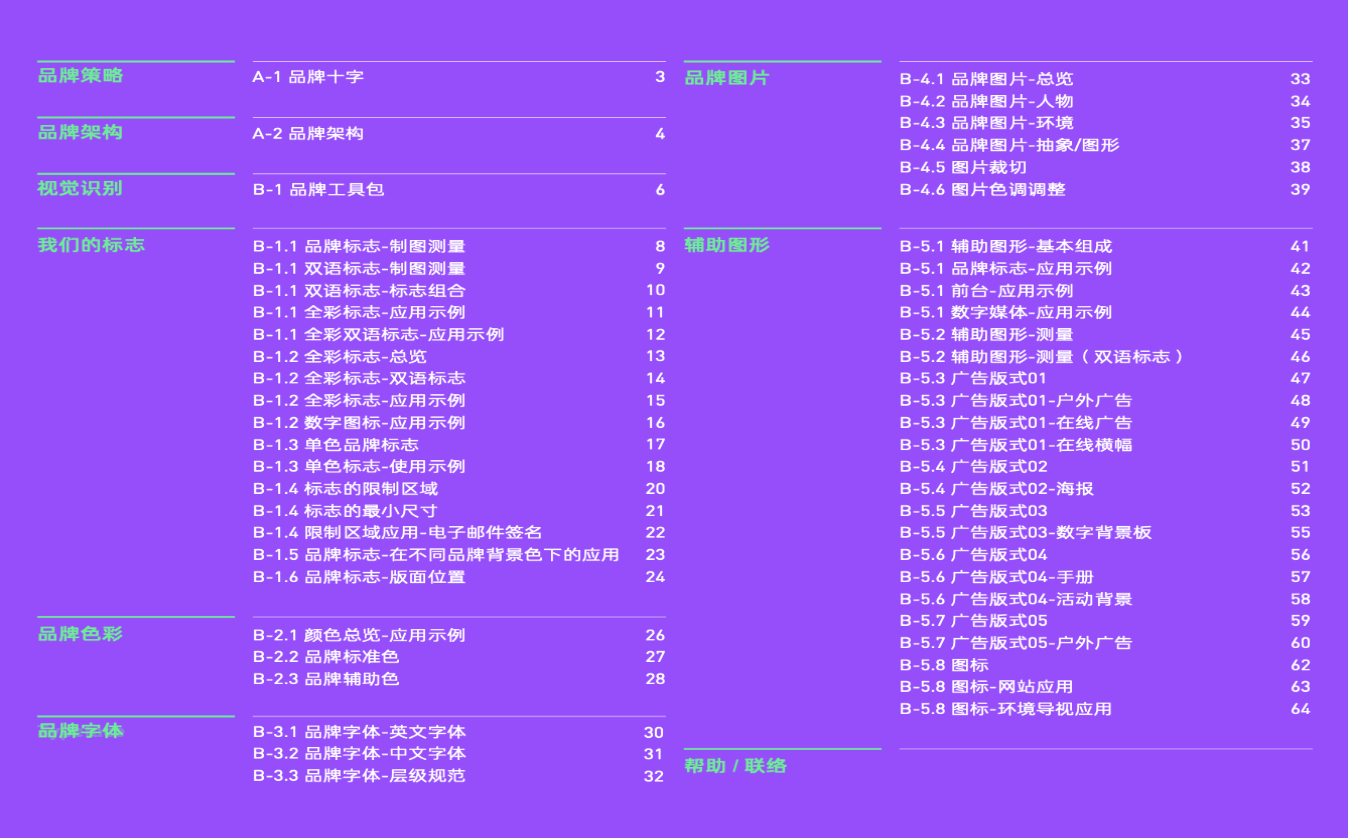Click B-5.4 广告版式02-海报 entry
Image resolution: width=1348 pixels, height=838 pixels.
pyautogui.click(x=997, y=489)
